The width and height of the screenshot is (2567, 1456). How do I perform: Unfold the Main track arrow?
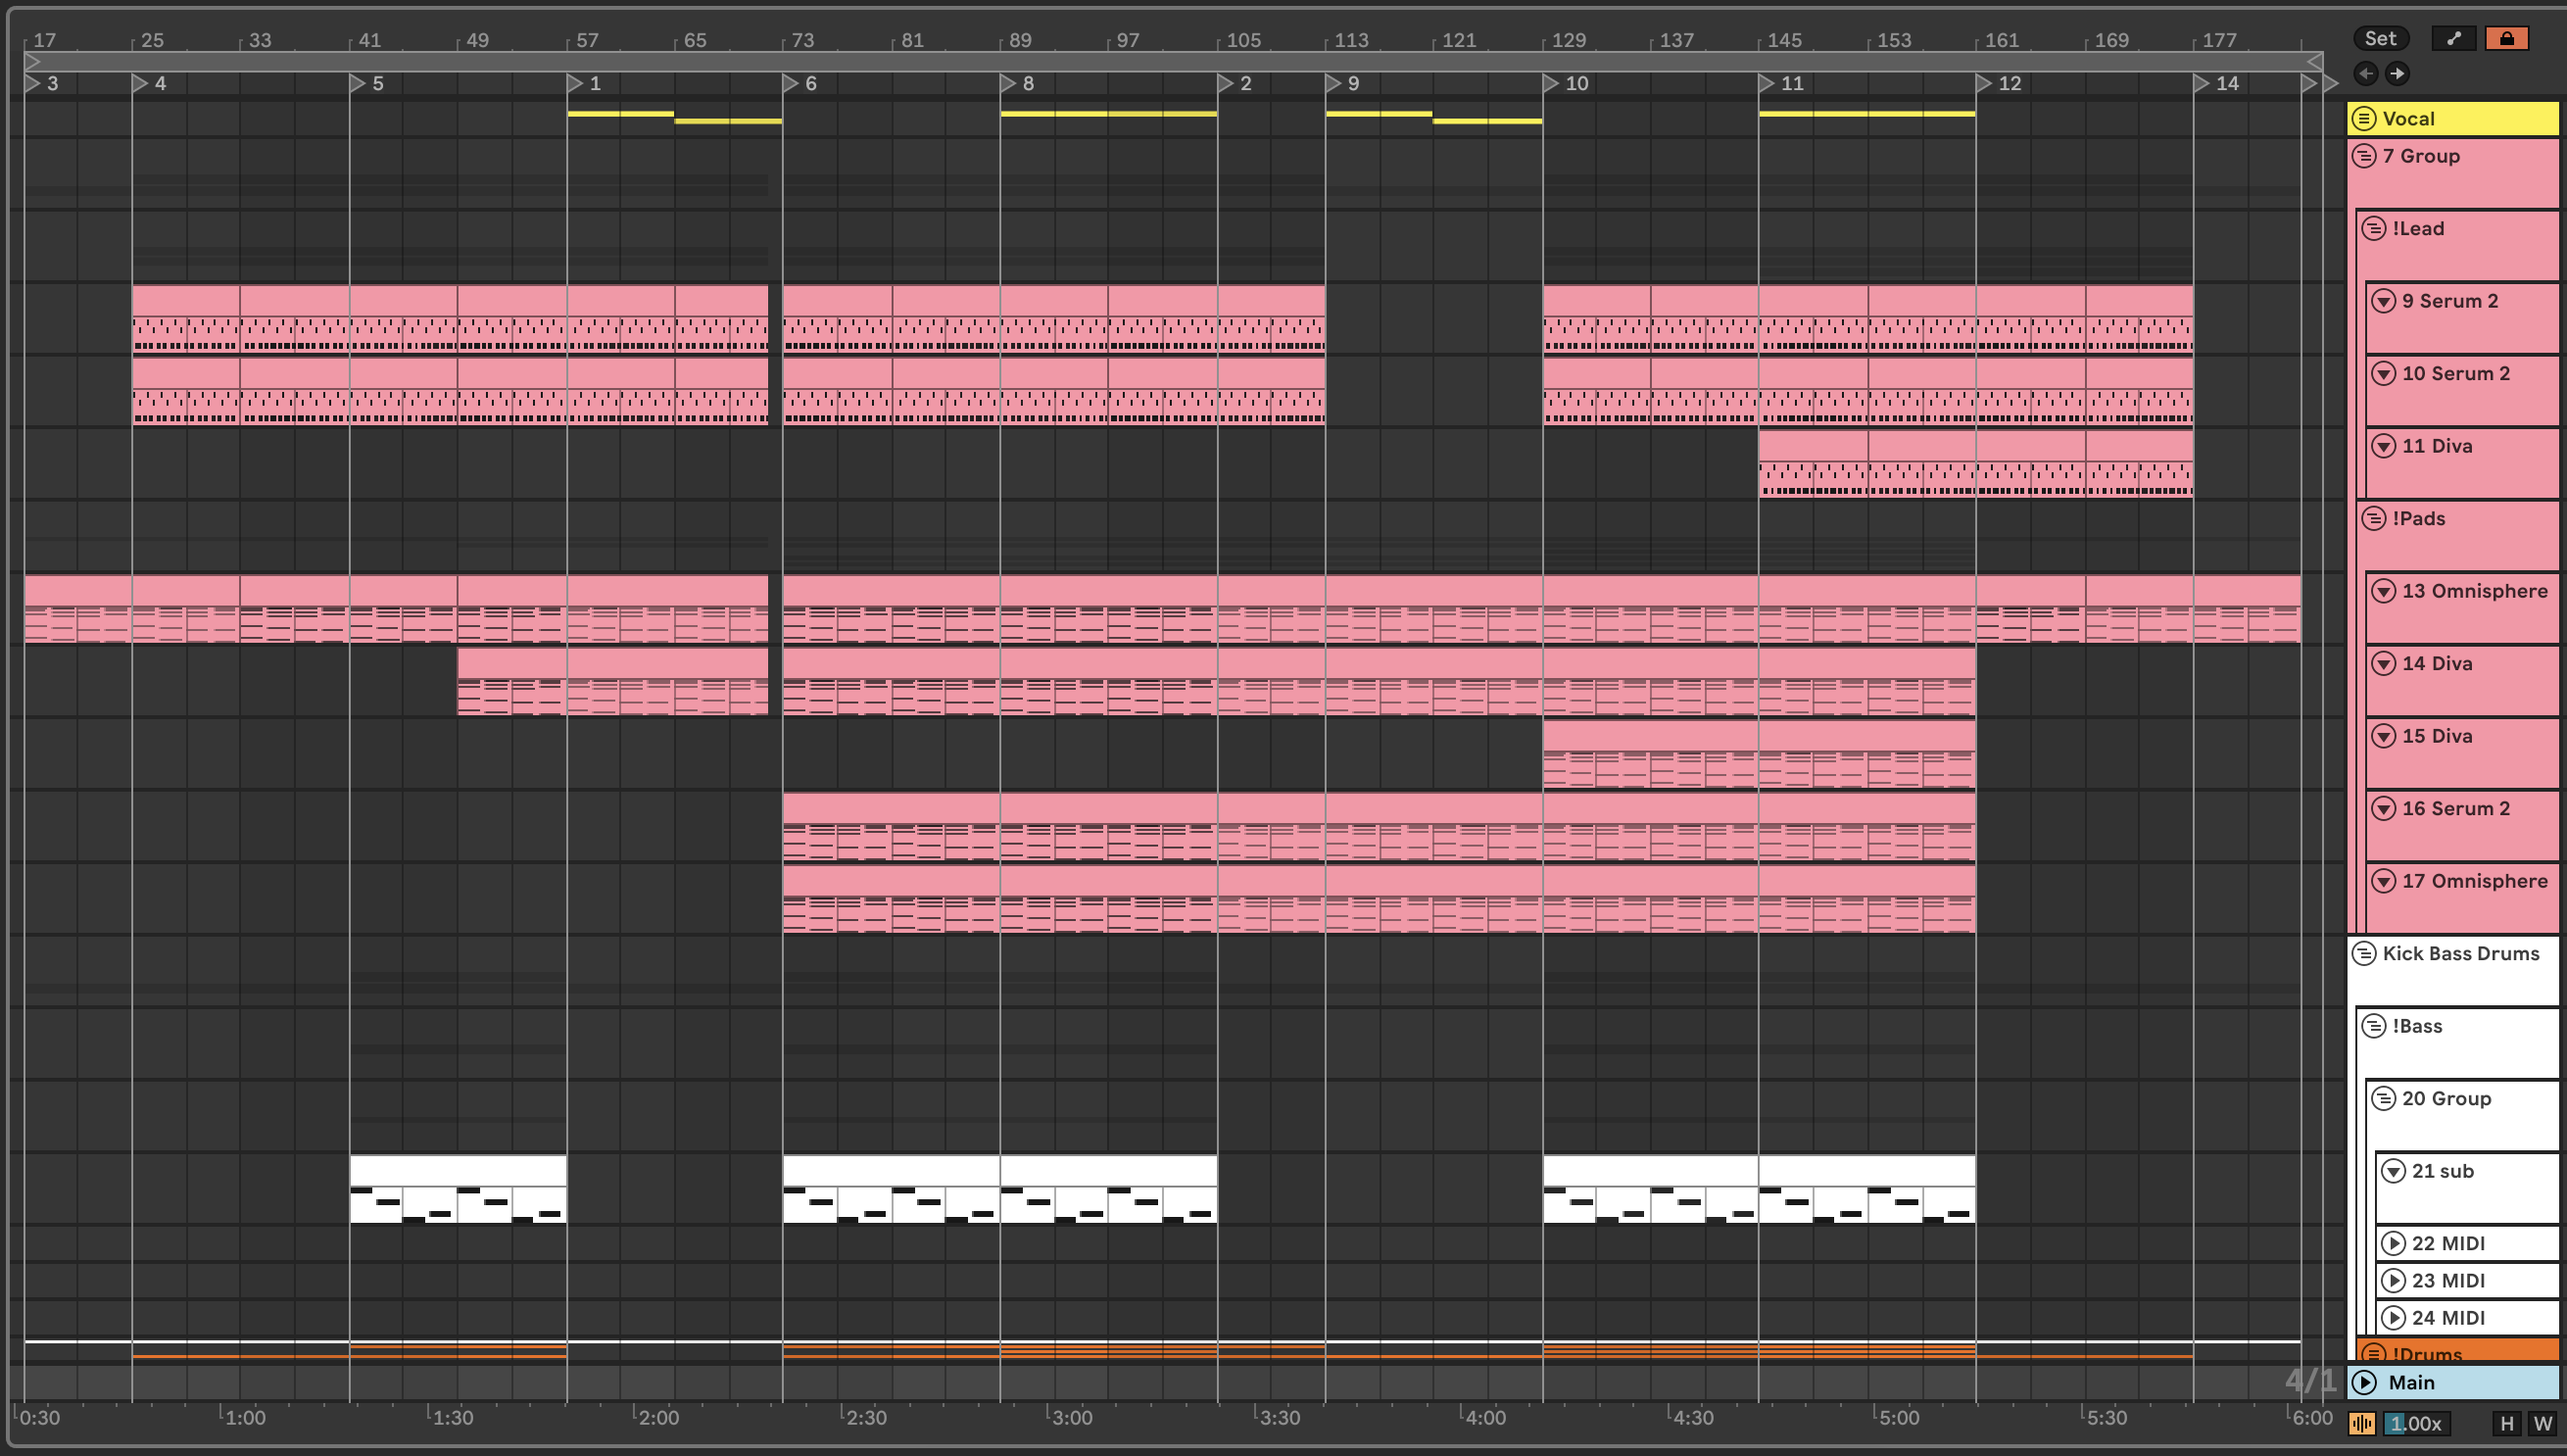tap(2364, 1382)
